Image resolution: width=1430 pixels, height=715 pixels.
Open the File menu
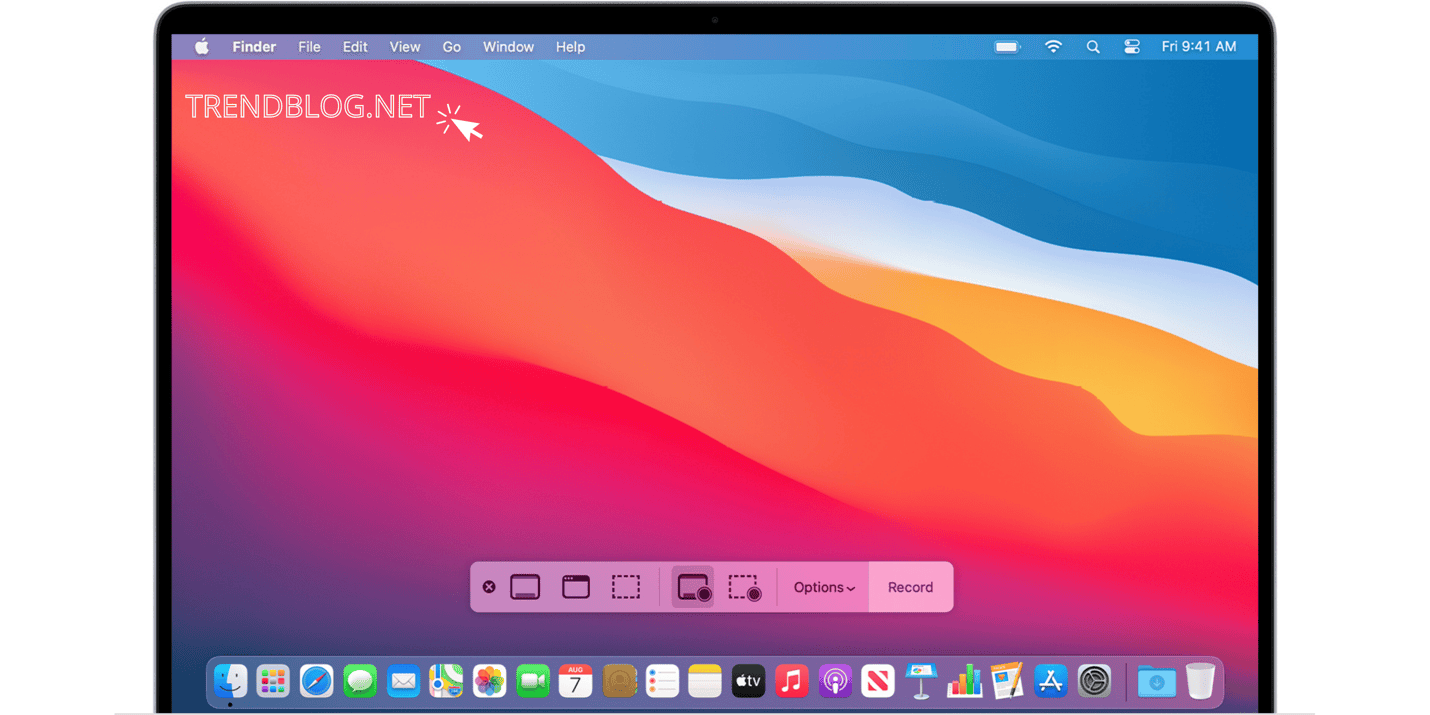[x=309, y=46]
